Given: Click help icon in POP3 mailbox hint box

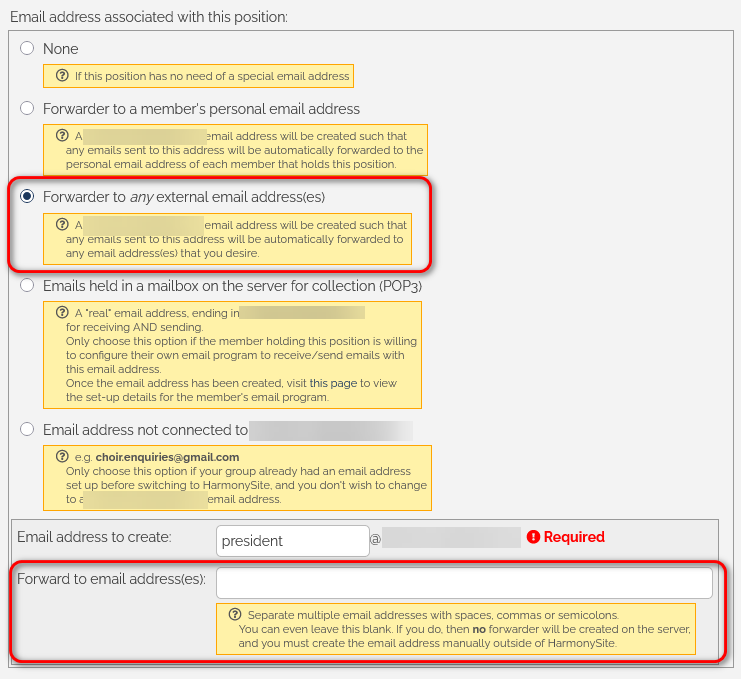Looking at the screenshot, I should point(63,312).
